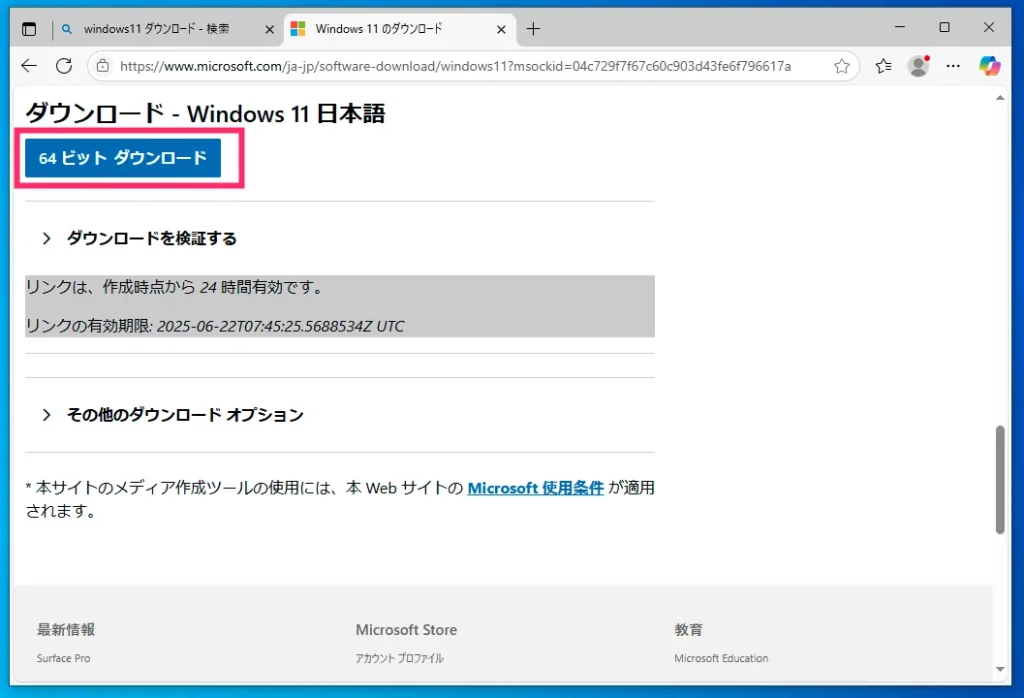Go back with the back arrow
The image size is (1024, 698).
coord(29,66)
